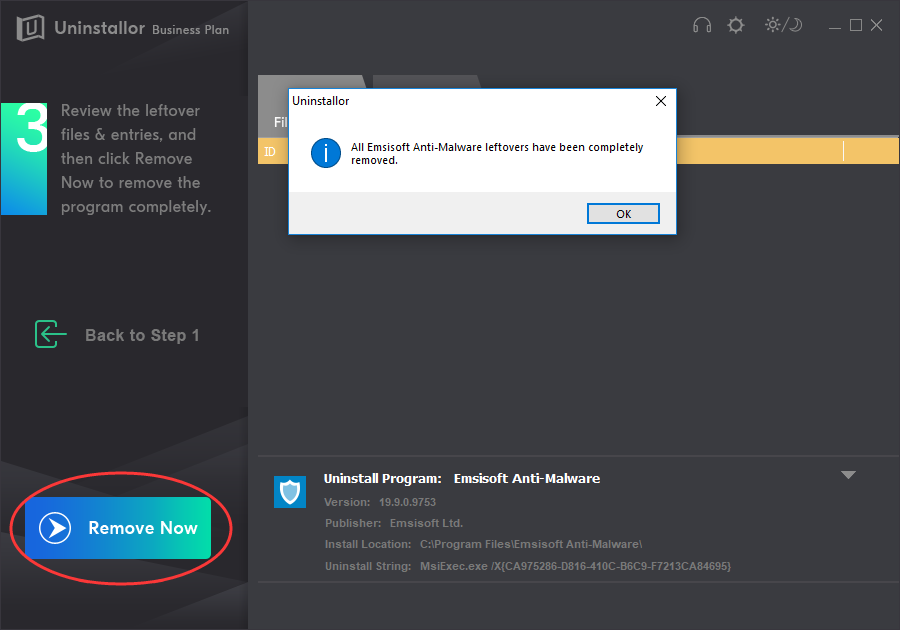Click the publisher text Emsisoft Ltd.
This screenshot has height=630, width=900.
click(x=426, y=523)
